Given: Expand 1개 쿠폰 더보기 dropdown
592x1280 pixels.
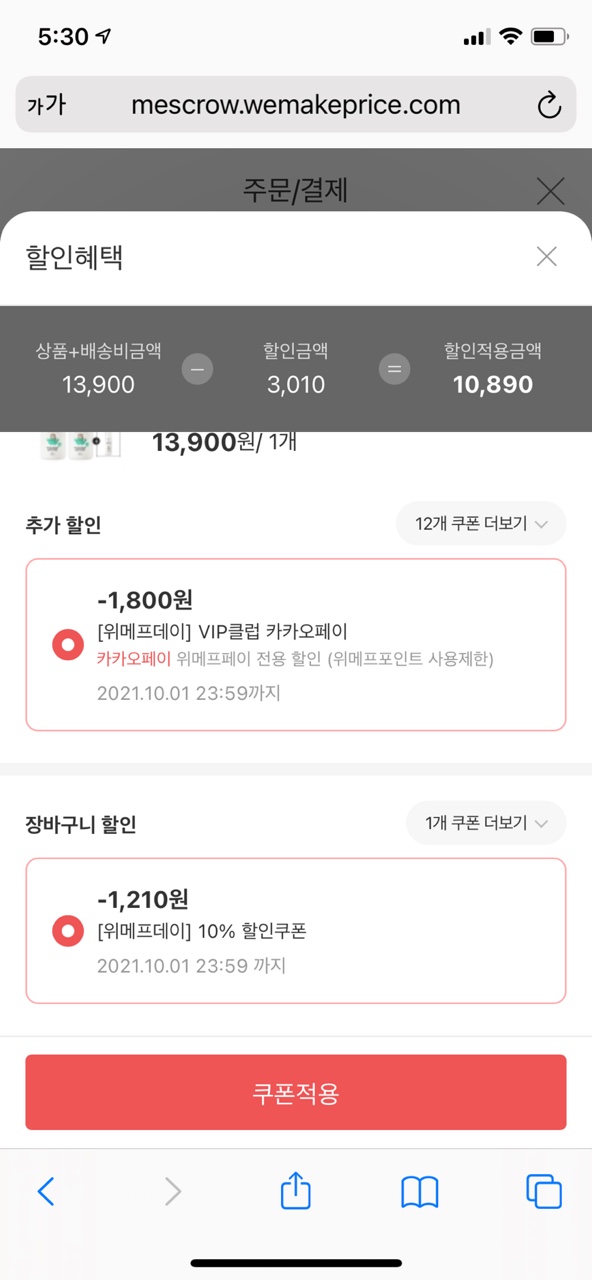Looking at the screenshot, I should (486, 823).
